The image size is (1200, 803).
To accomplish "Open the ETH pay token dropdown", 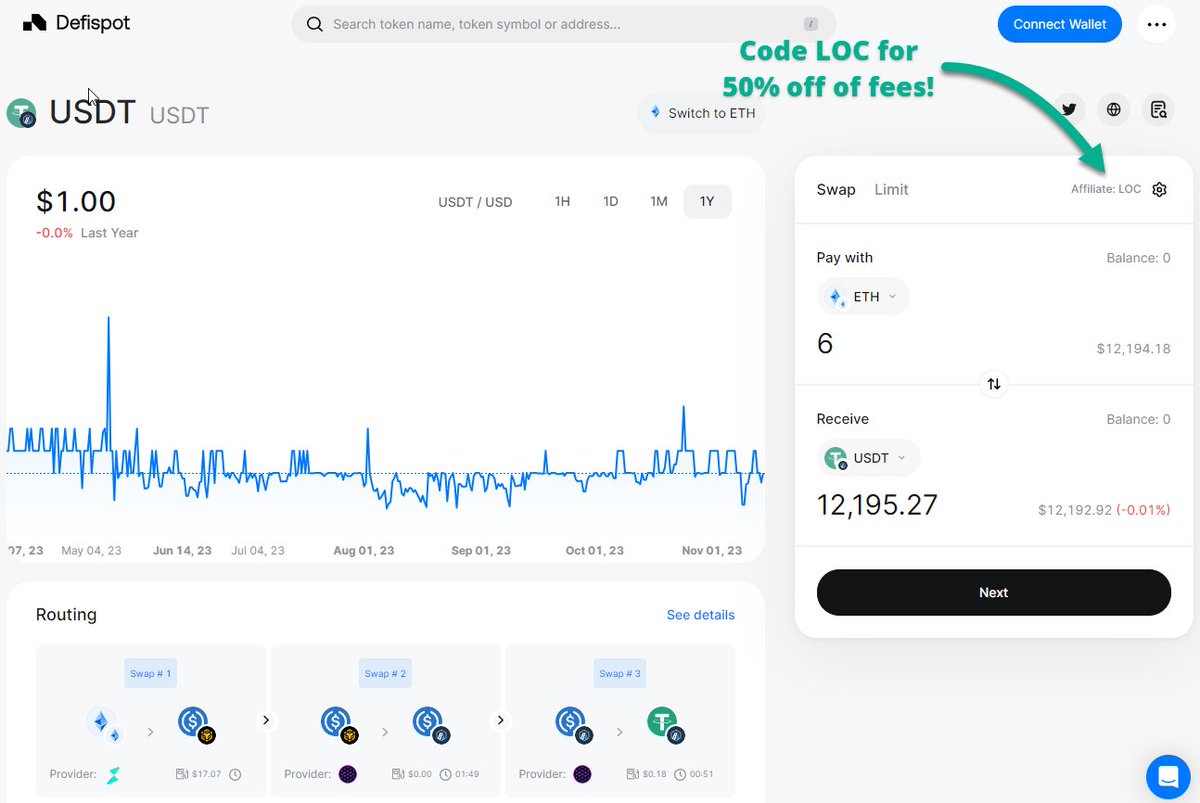I will pos(864,296).
